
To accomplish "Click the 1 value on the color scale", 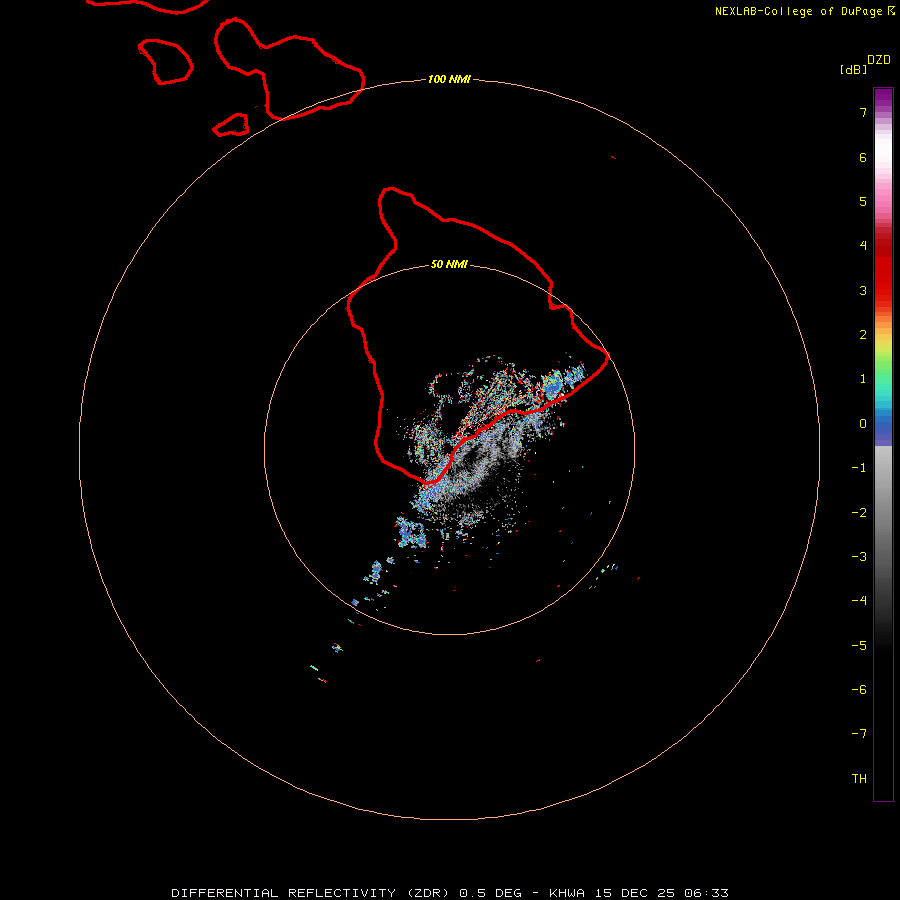I will click(863, 379).
